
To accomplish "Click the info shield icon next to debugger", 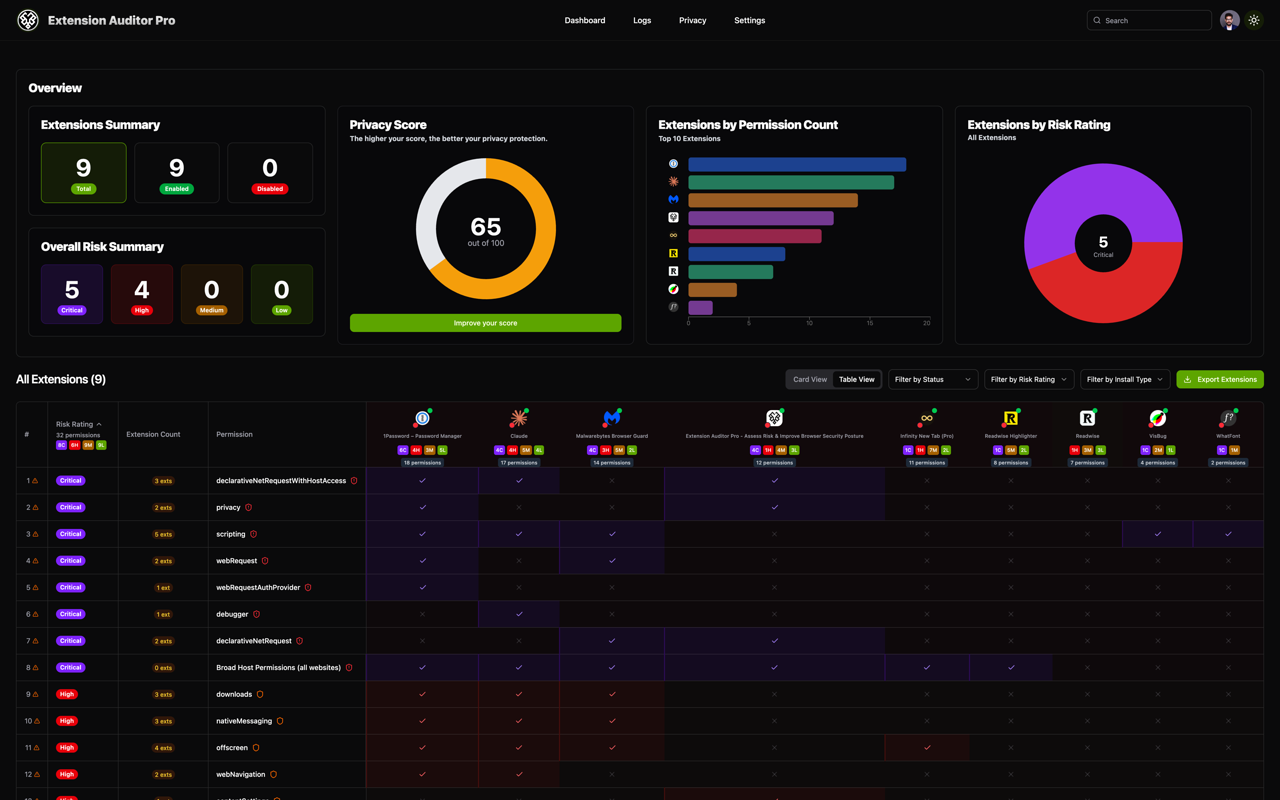I will click(256, 614).
